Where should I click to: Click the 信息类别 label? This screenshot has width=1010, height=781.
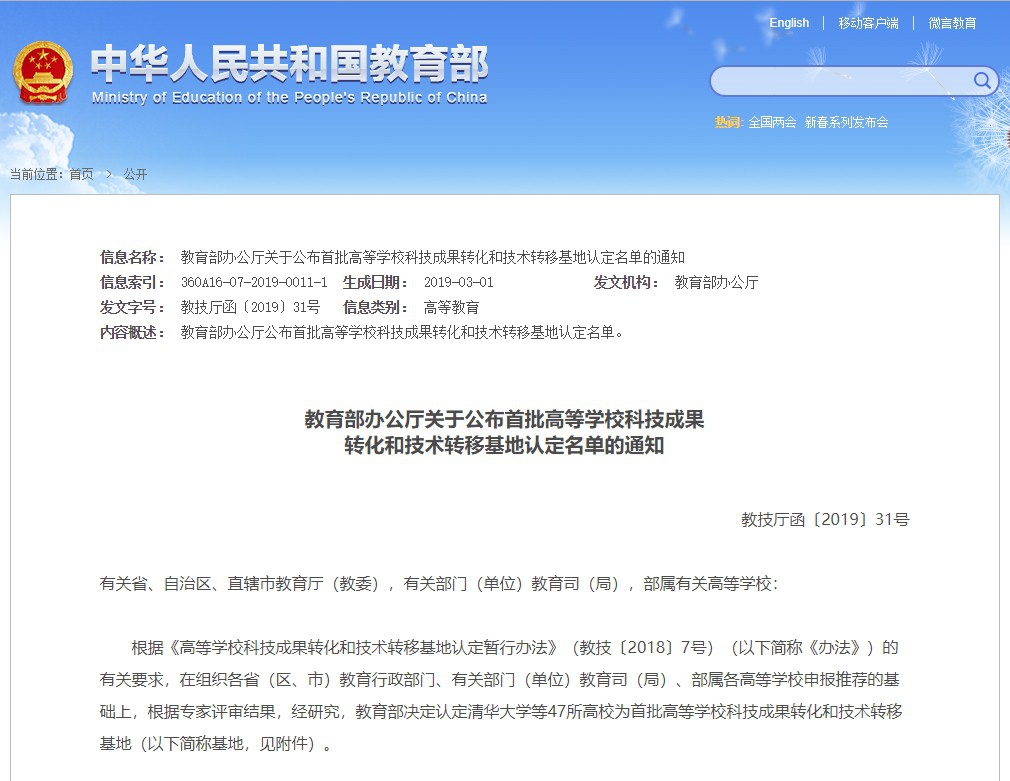[x=375, y=307]
